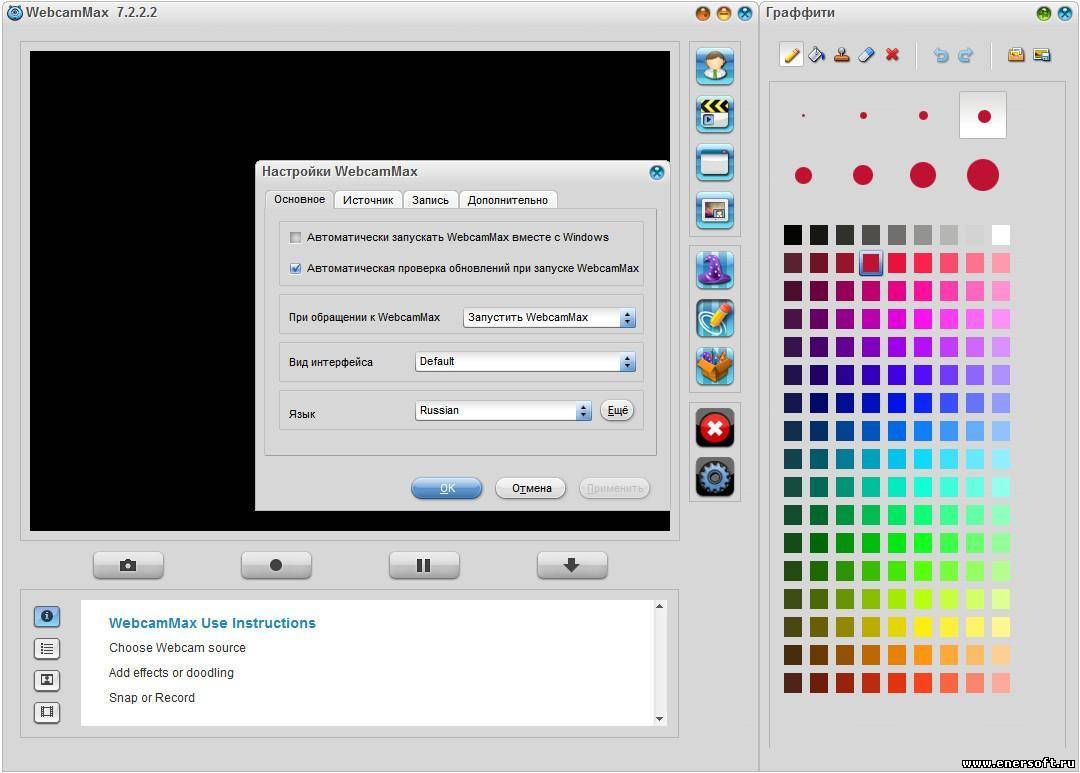This screenshot has width=1080, height=773.
Task: Select the paint bucket fill tool
Action: pyautogui.click(x=817, y=54)
